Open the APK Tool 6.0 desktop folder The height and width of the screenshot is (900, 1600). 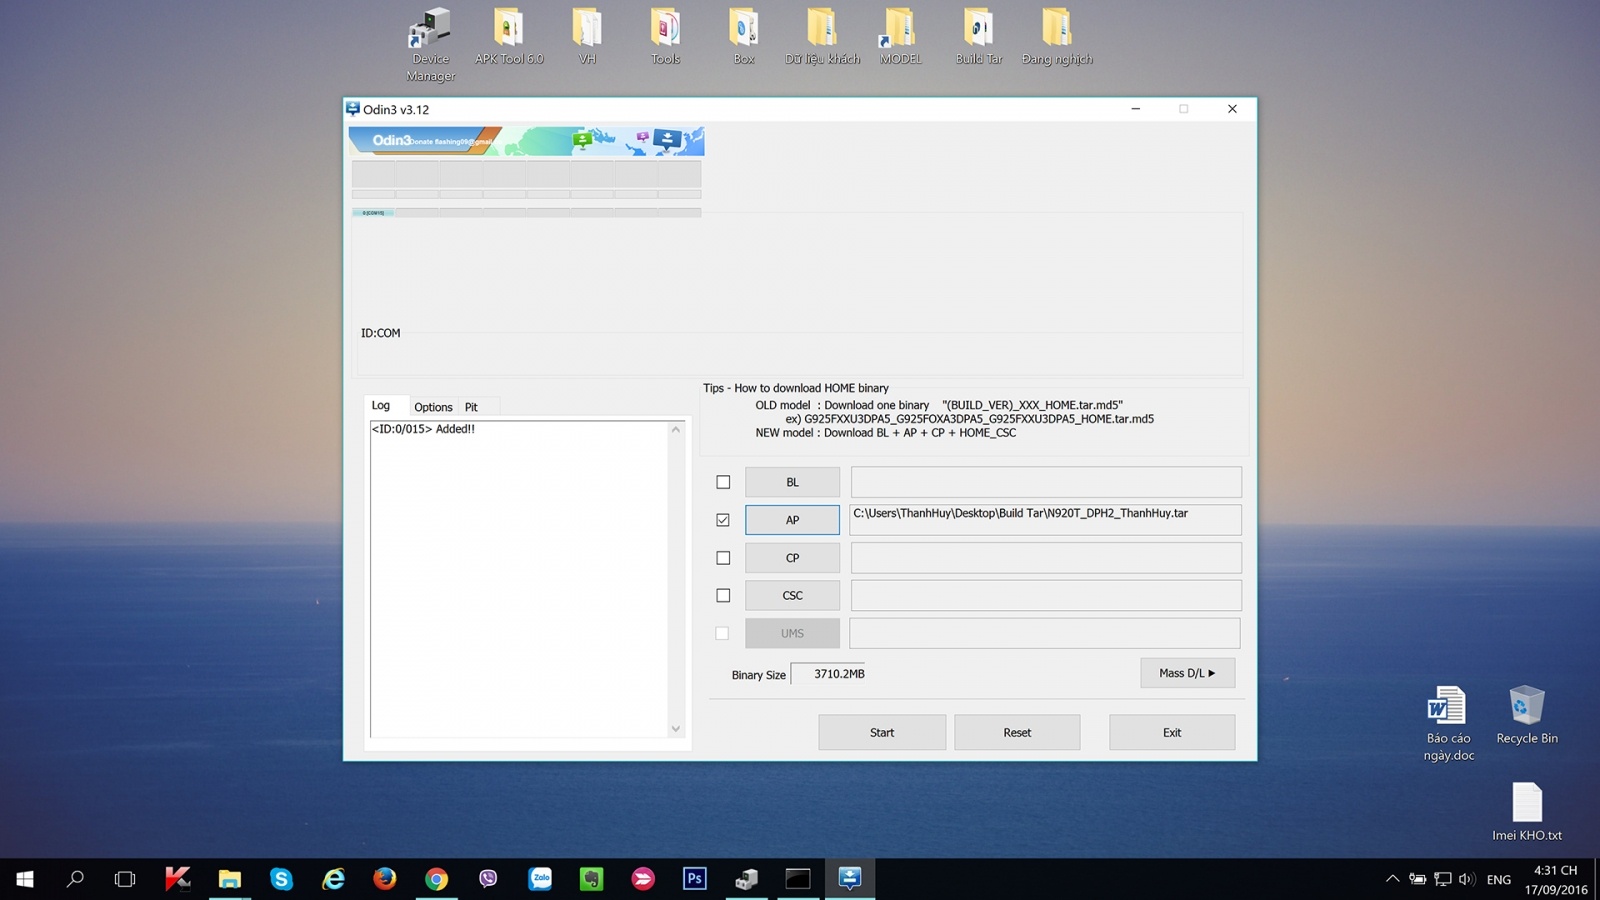[508, 37]
